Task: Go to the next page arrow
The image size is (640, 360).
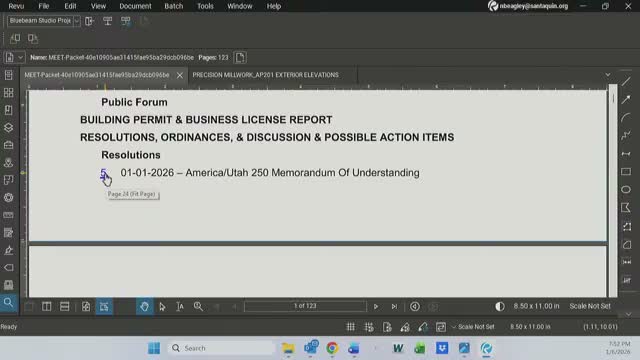Action: click(376, 307)
